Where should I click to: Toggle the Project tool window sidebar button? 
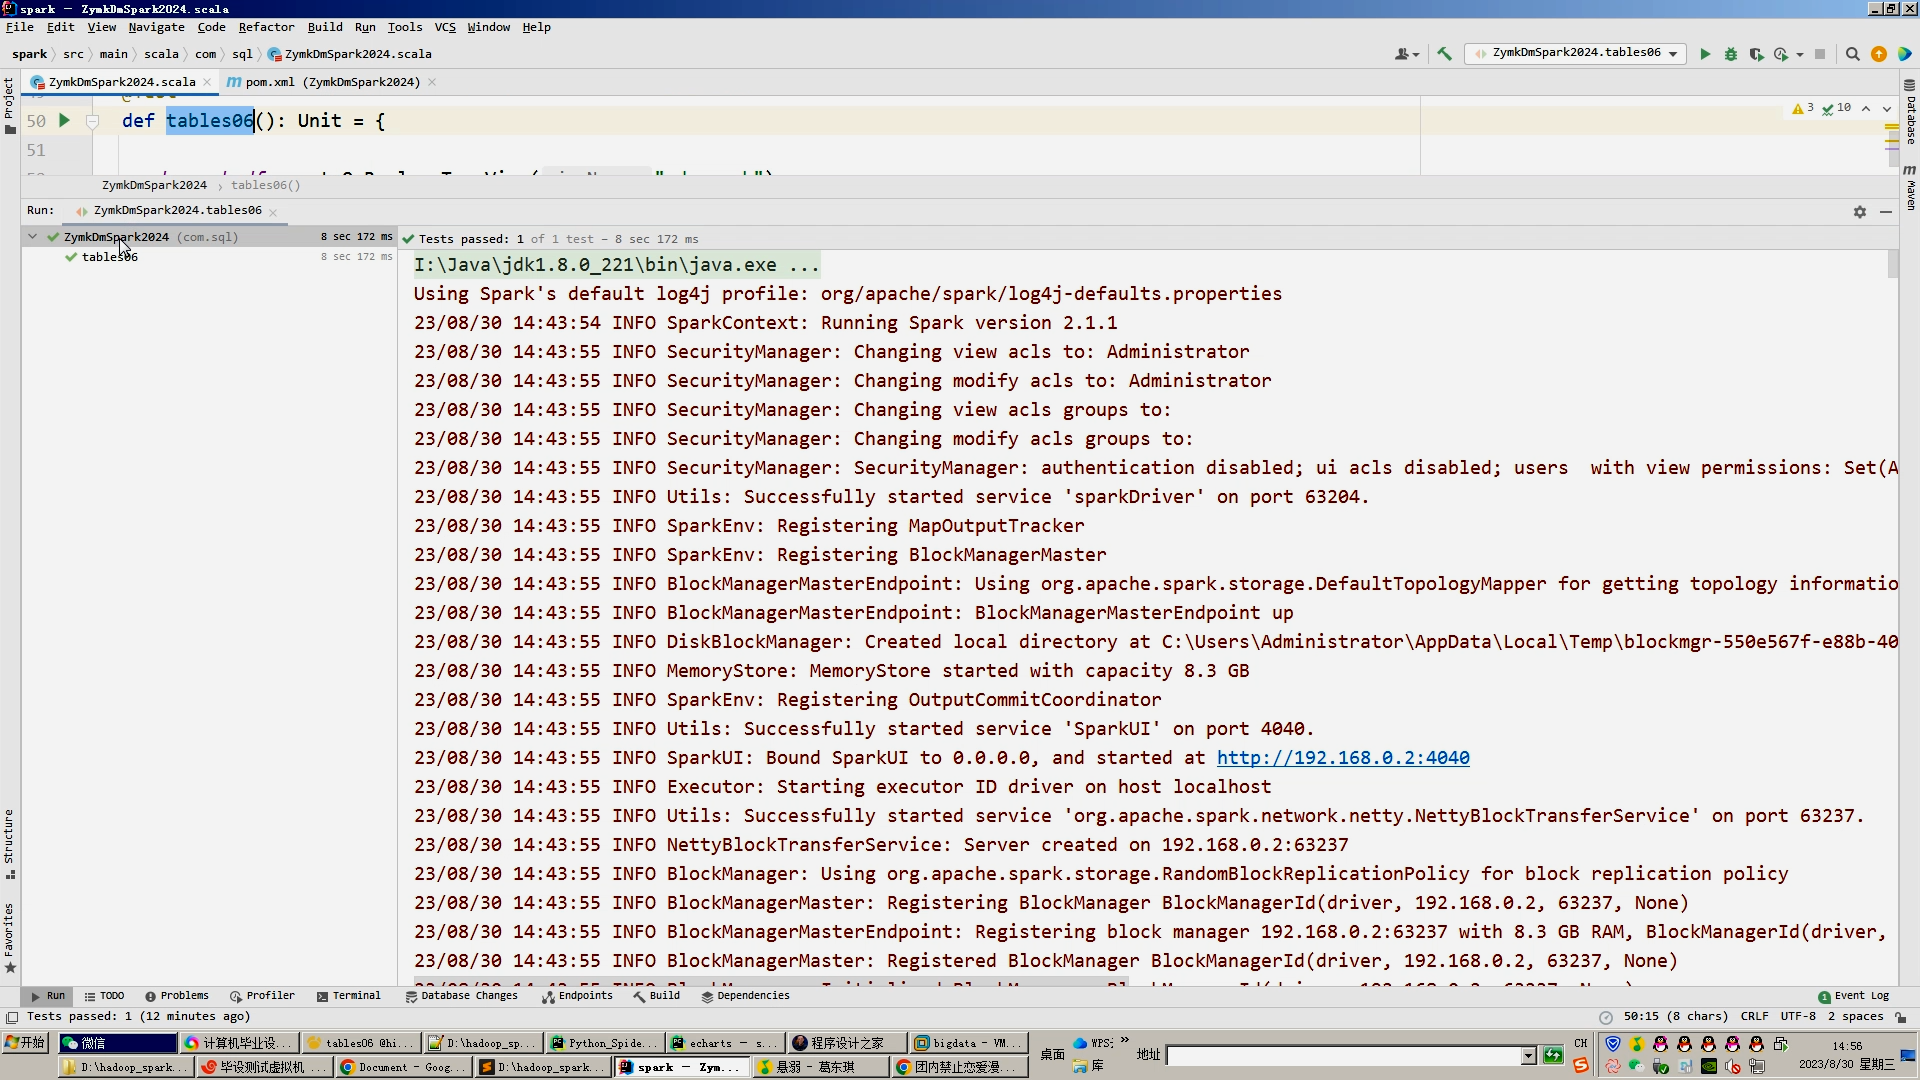click(x=9, y=104)
